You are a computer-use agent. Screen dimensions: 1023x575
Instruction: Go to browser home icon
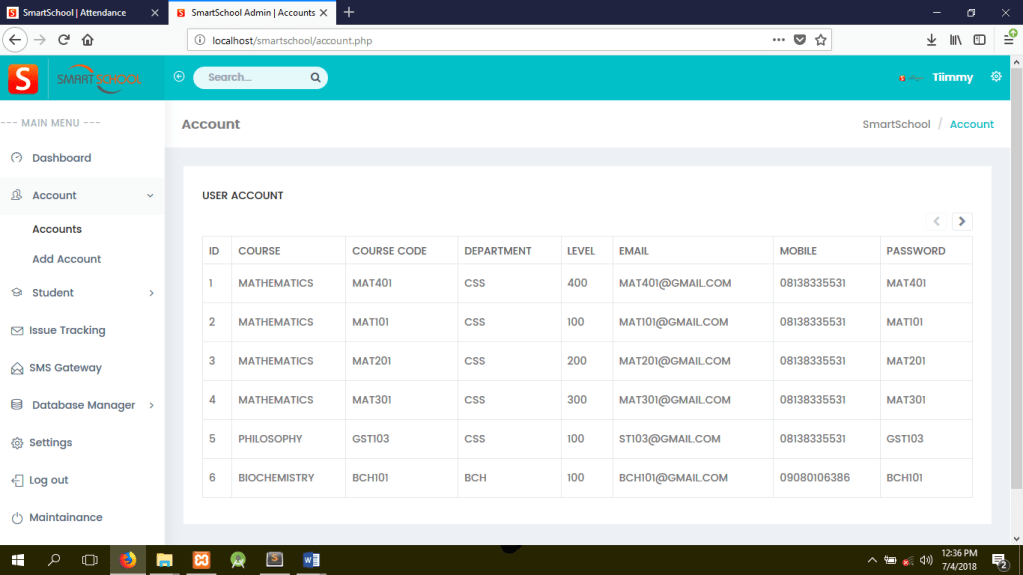(x=88, y=40)
